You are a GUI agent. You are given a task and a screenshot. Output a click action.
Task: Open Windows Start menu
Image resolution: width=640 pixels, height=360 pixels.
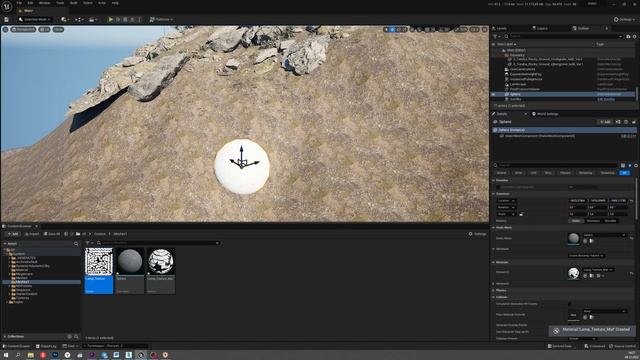[6, 355]
